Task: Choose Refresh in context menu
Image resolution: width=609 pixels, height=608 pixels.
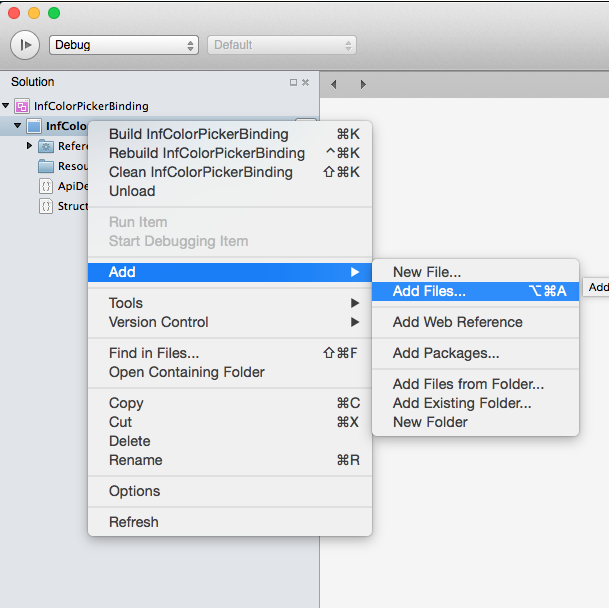Action: coord(230,522)
